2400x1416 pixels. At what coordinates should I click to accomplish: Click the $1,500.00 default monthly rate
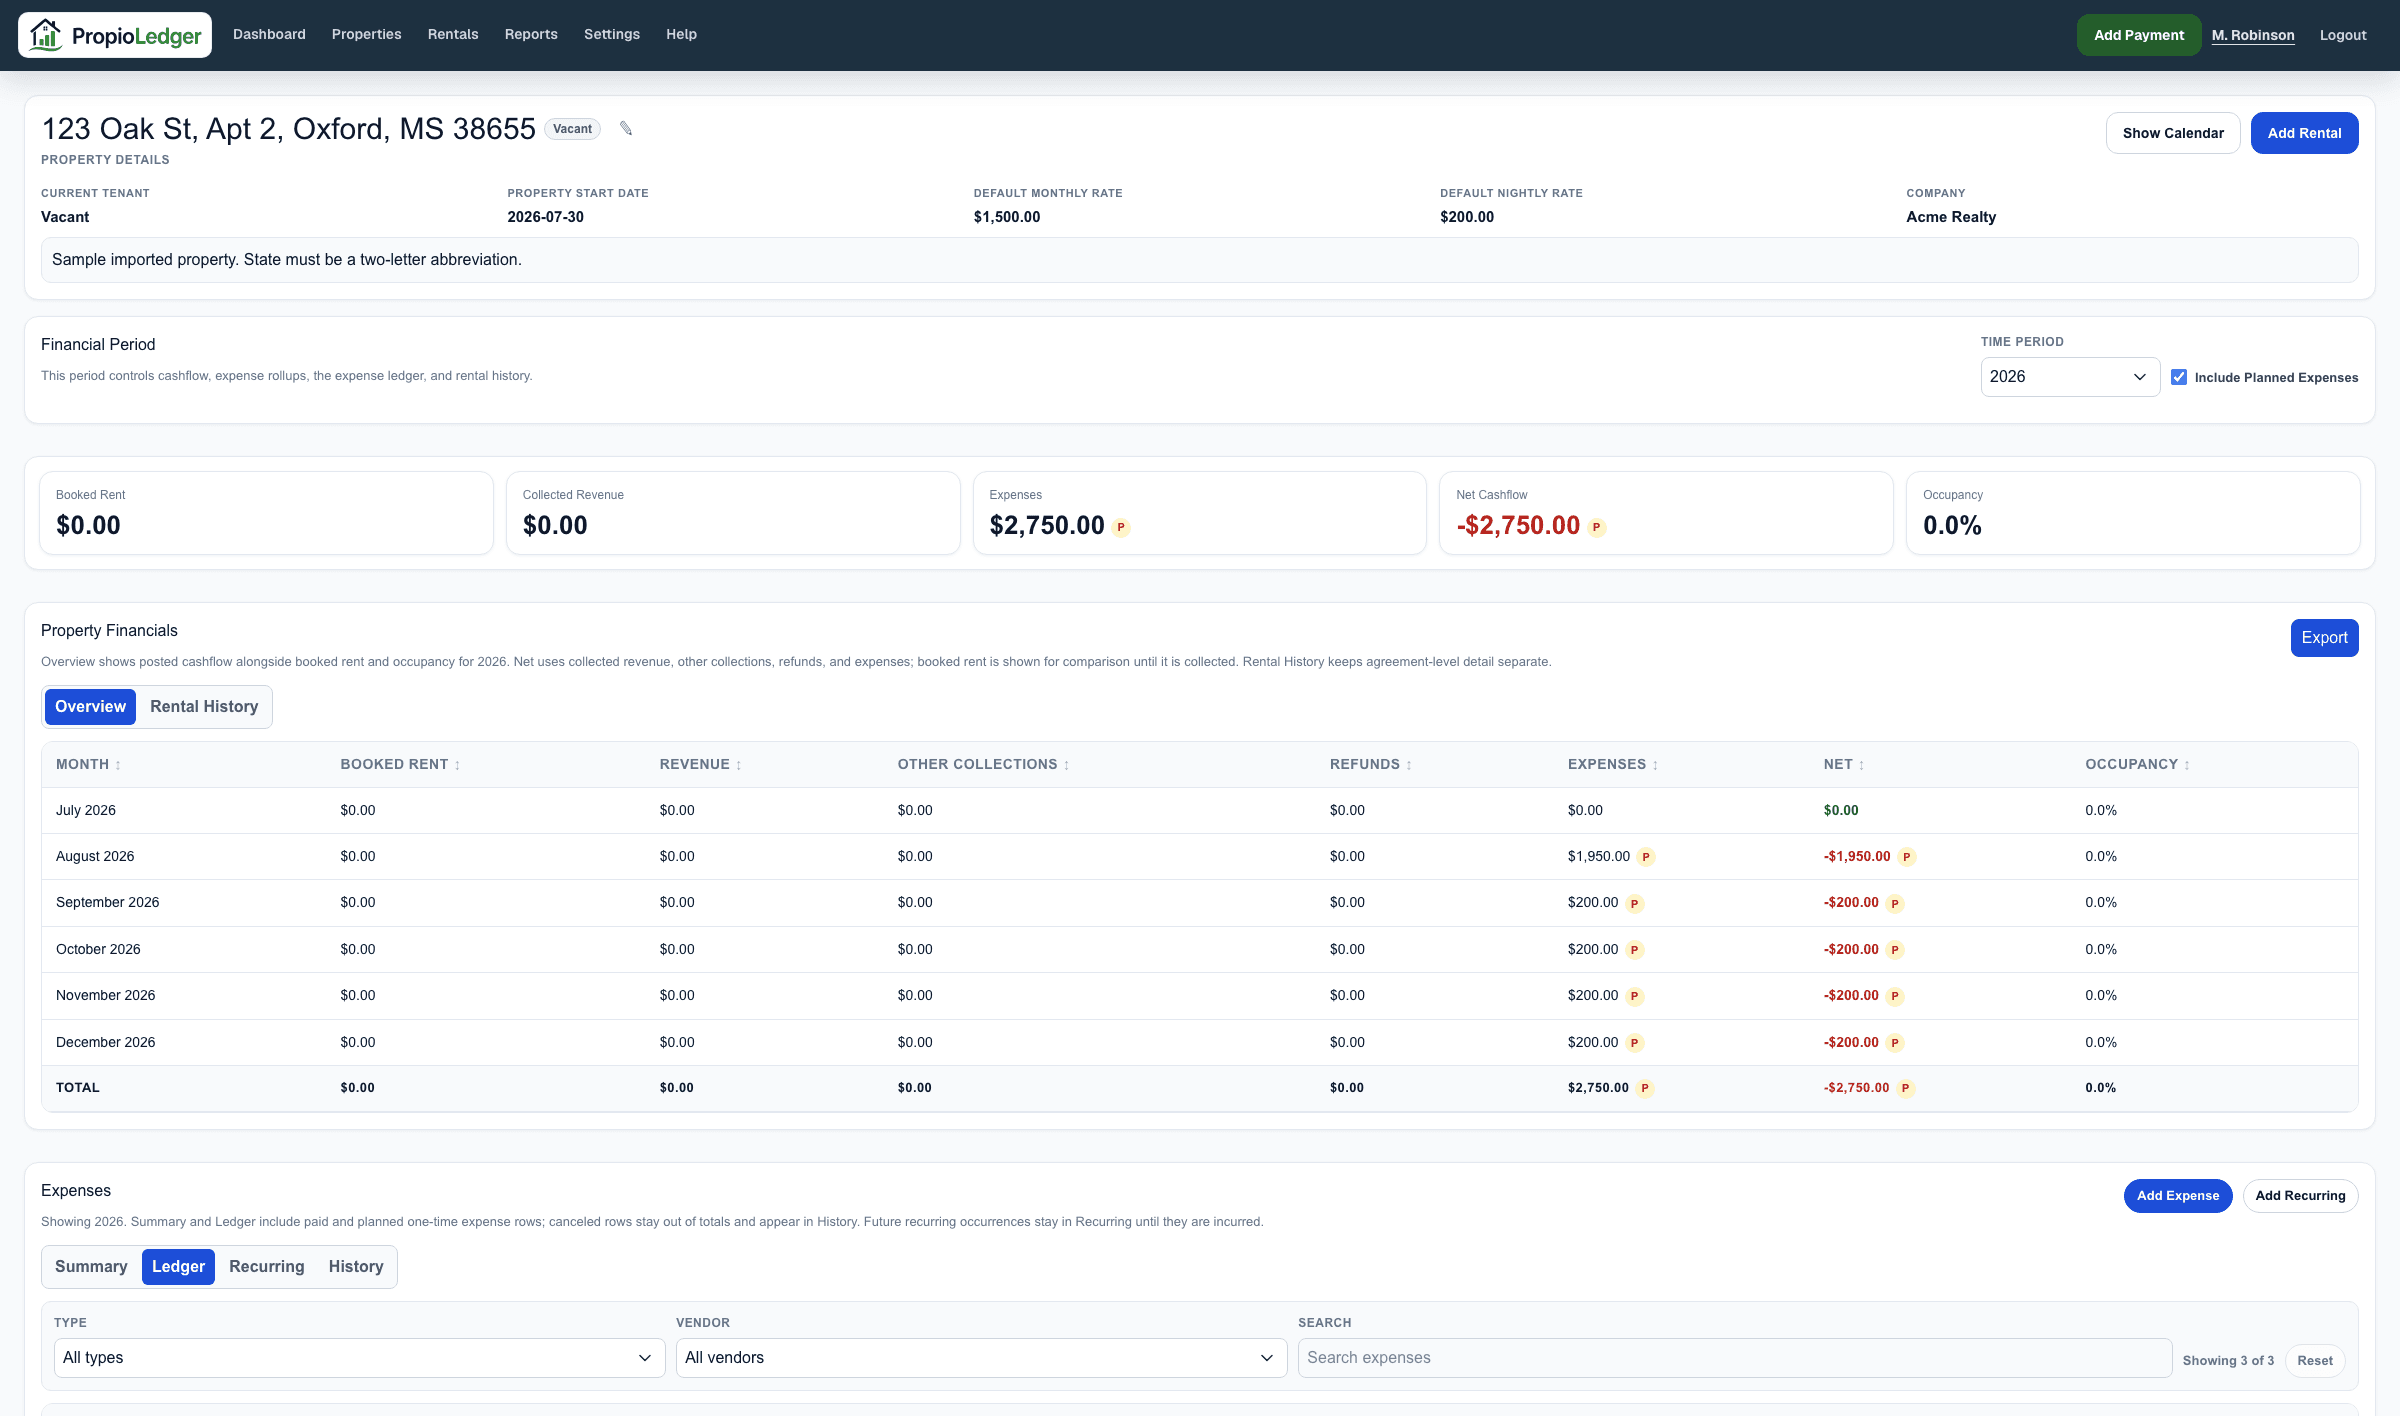[x=1007, y=217]
